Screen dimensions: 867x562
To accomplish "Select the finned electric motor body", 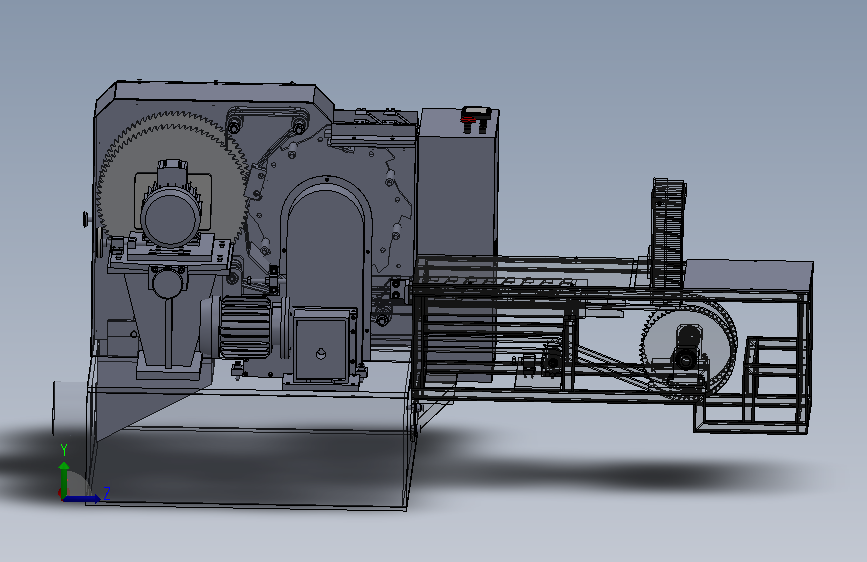I will tap(246, 327).
